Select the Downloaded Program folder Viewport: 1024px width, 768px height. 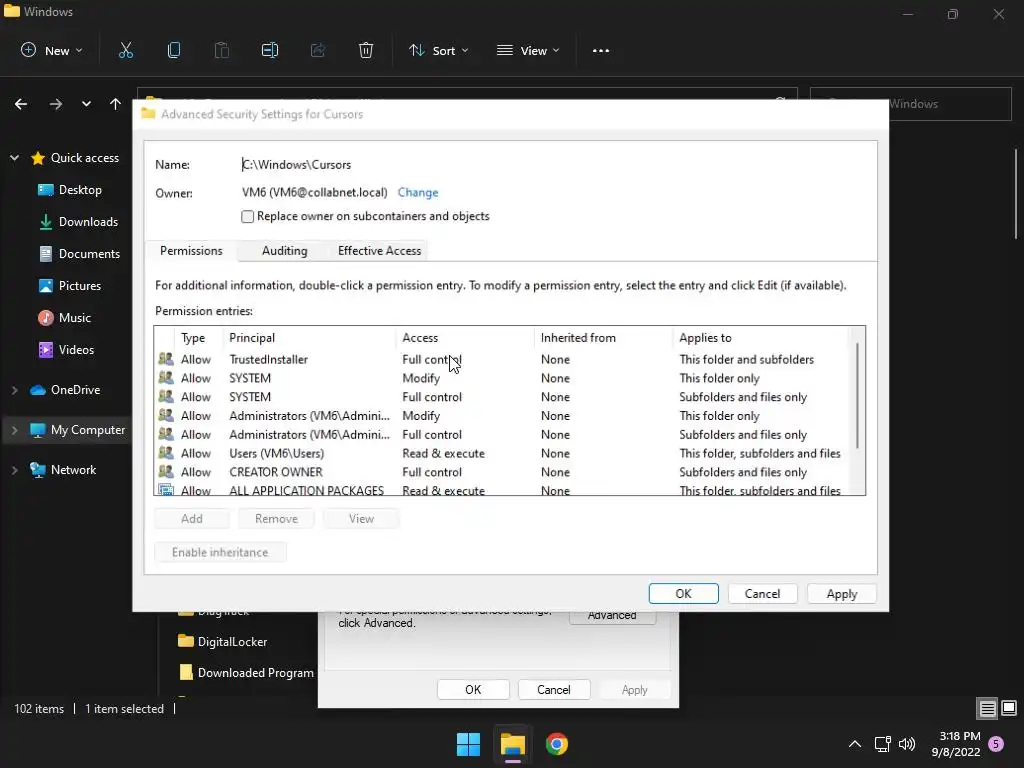point(246,673)
